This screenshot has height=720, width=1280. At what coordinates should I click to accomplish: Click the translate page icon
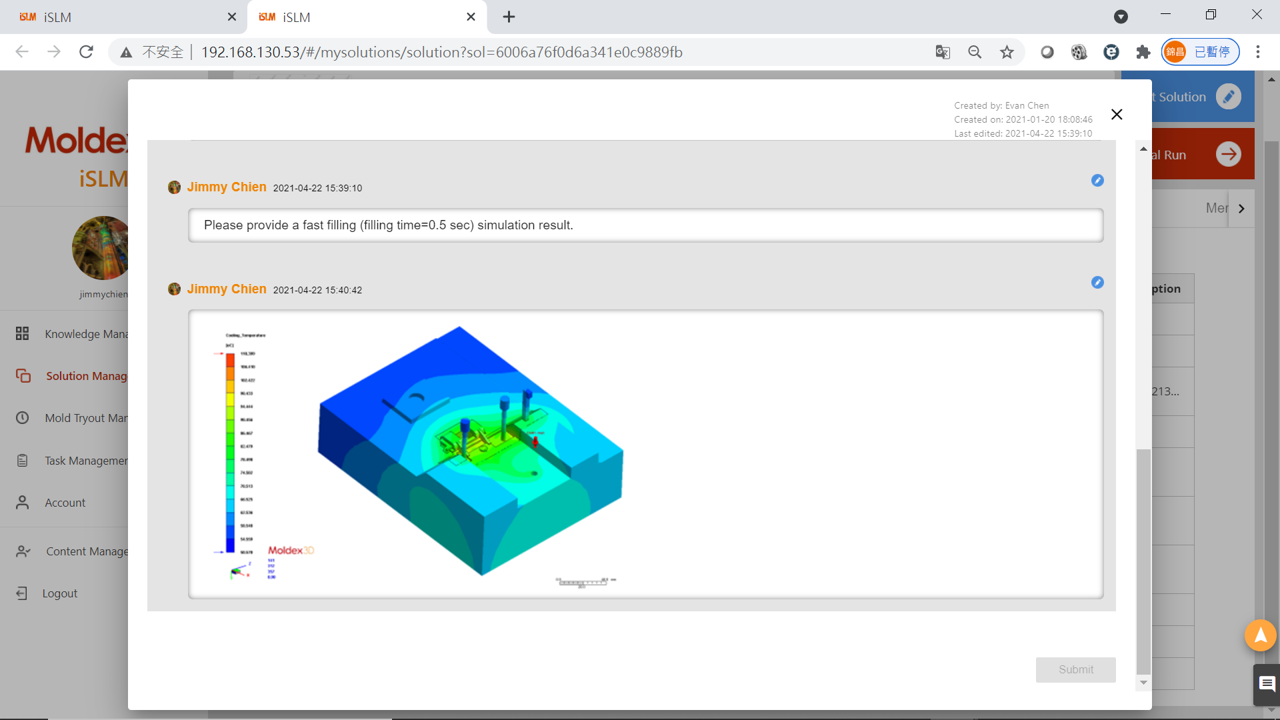pyautogui.click(x=942, y=52)
